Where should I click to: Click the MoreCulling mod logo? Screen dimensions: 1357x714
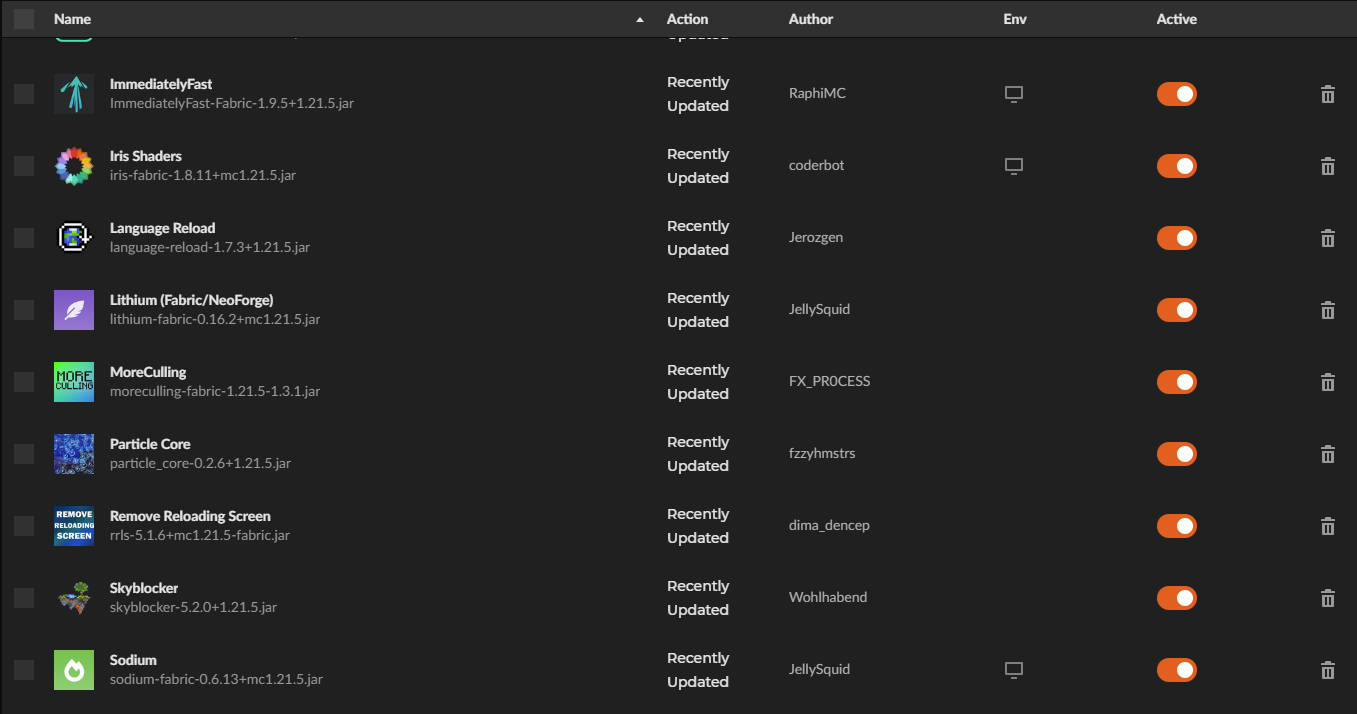pyautogui.click(x=74, y=382)
